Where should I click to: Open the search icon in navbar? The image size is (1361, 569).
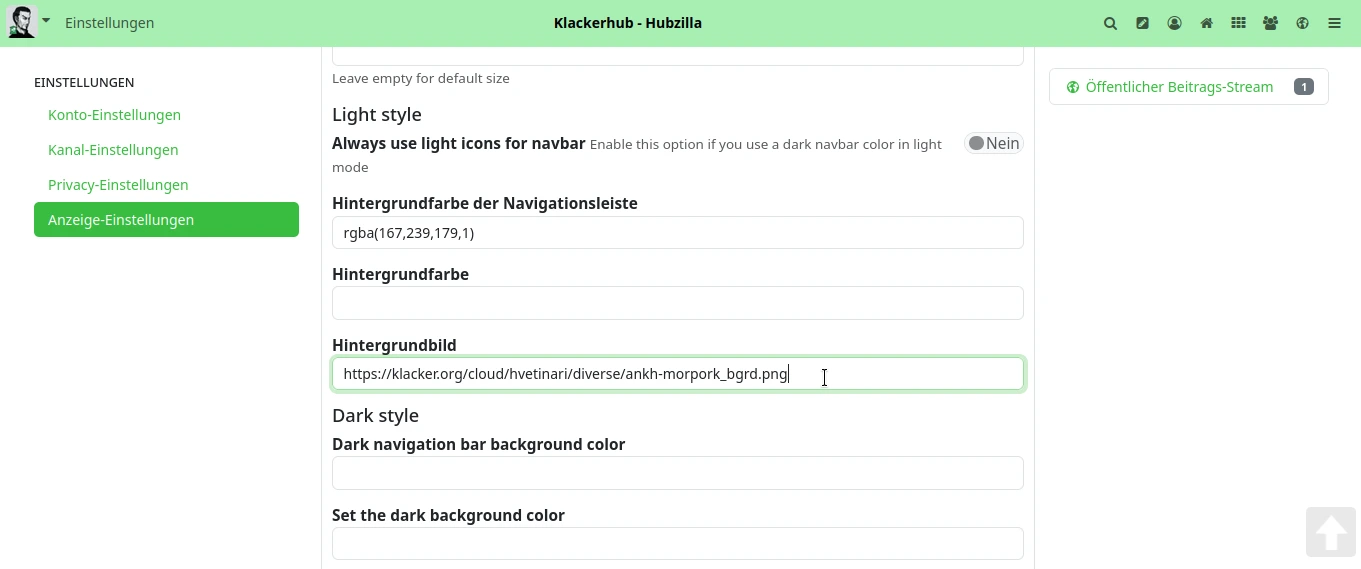(x=1110, y=23)
